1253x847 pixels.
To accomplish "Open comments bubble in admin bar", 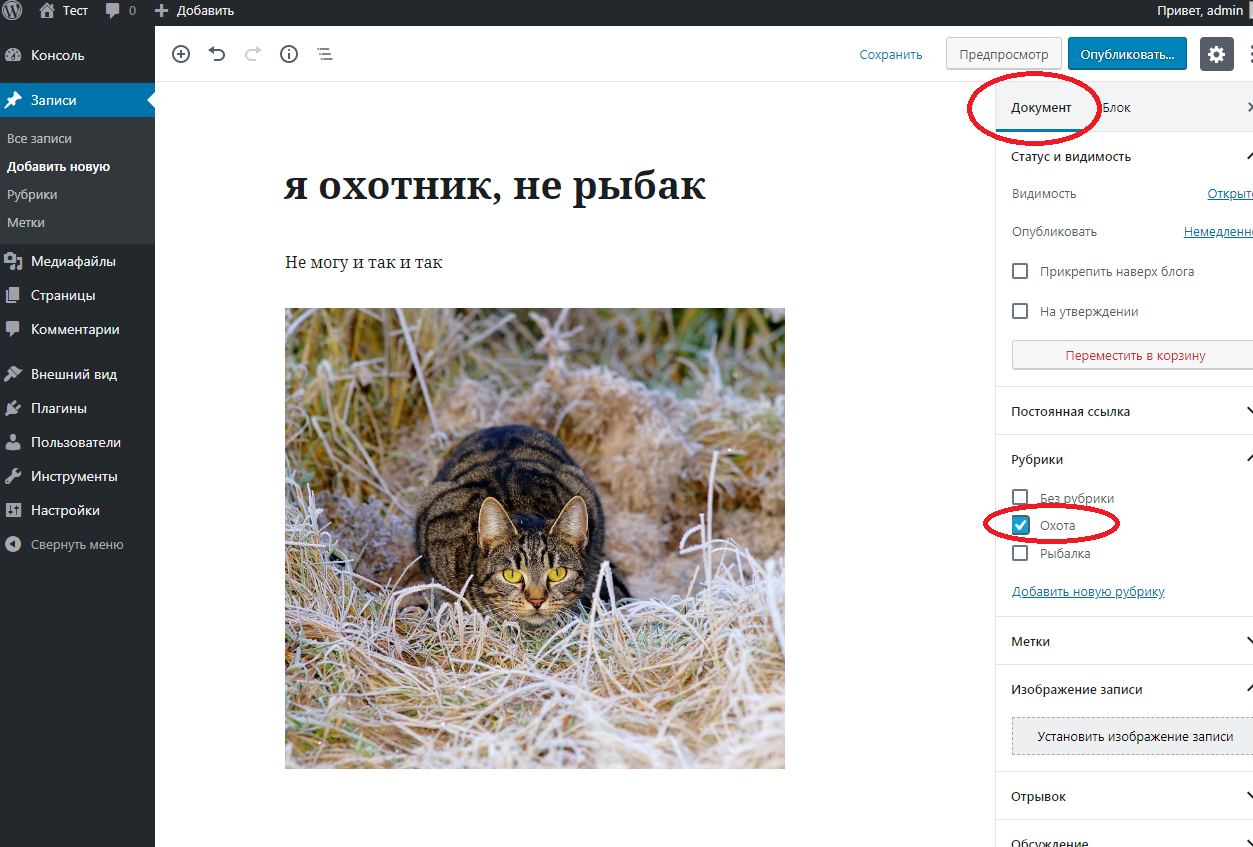I will coord(119,11).
